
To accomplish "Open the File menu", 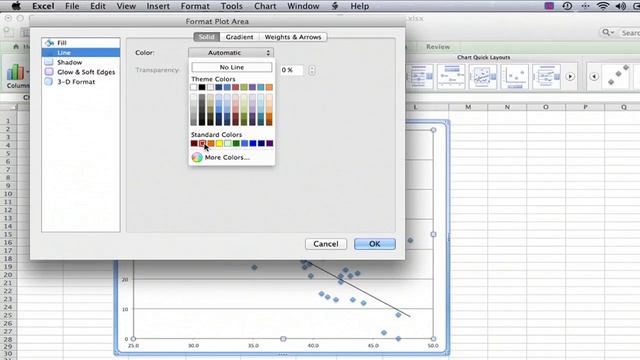I will [72, 6].
